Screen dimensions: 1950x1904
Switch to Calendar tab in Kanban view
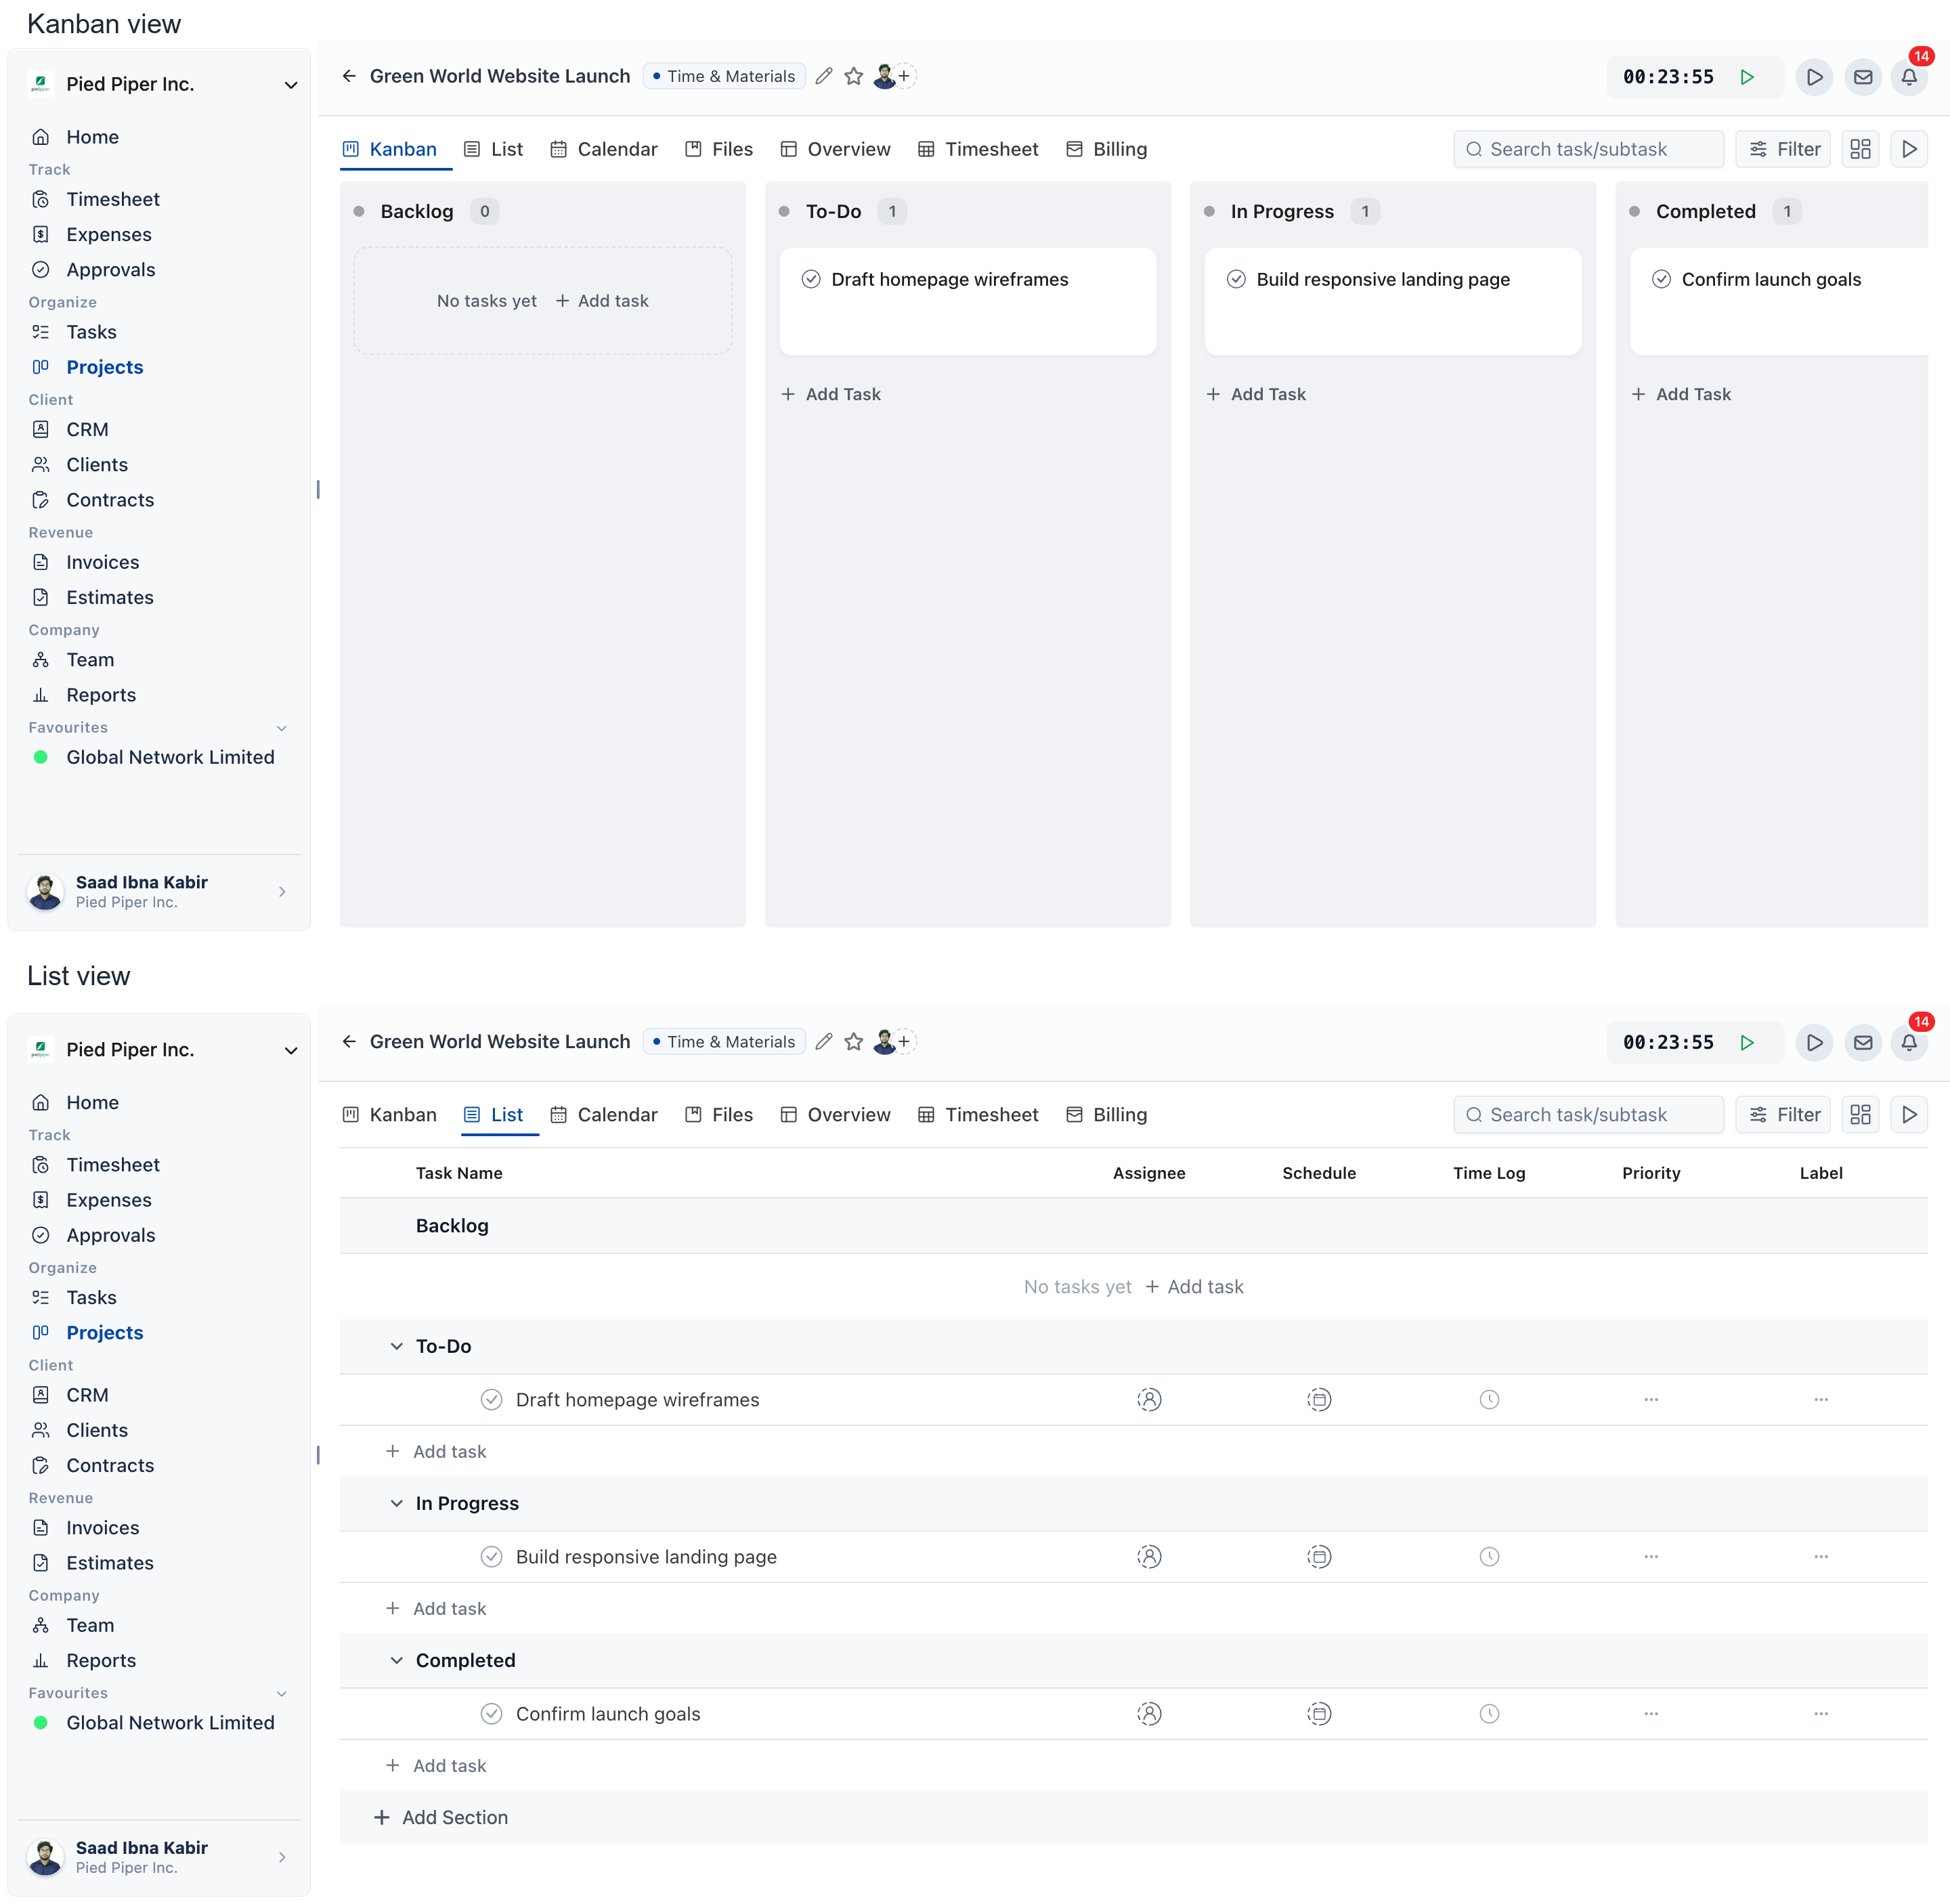(x=604, y=149)
